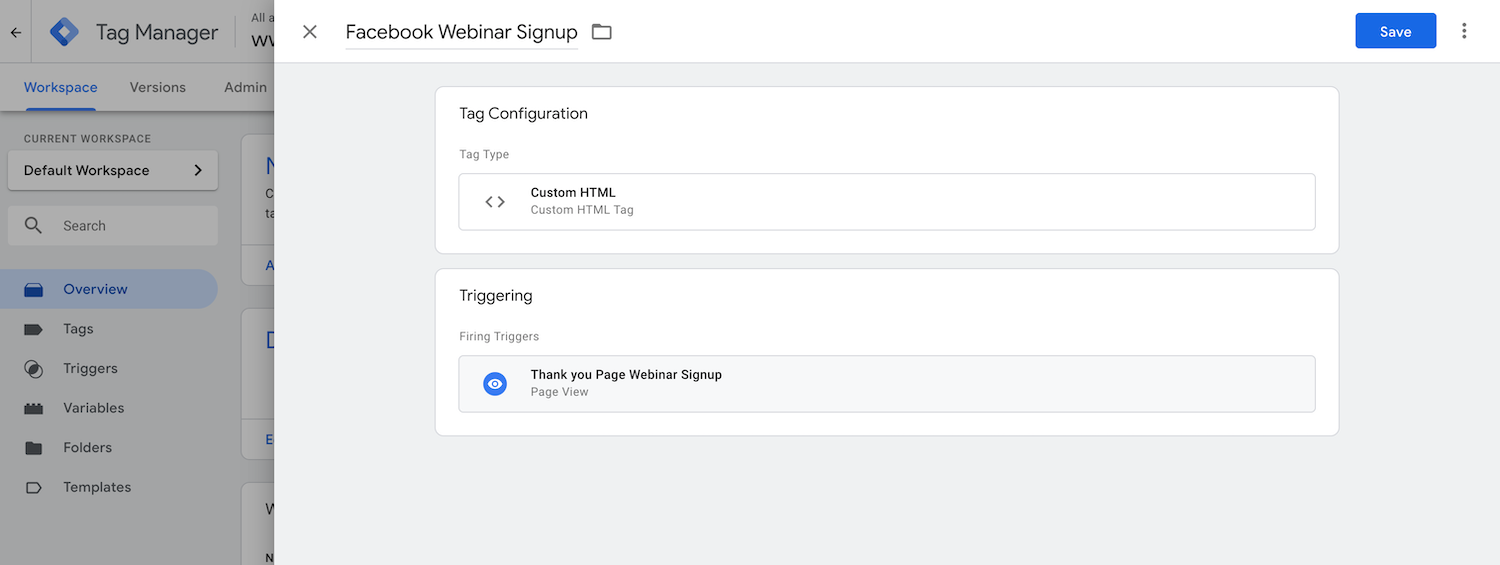This screenshot has width=1500, height=565.
Task: Click the Variables brick icon
Action: tap(33, 408)
